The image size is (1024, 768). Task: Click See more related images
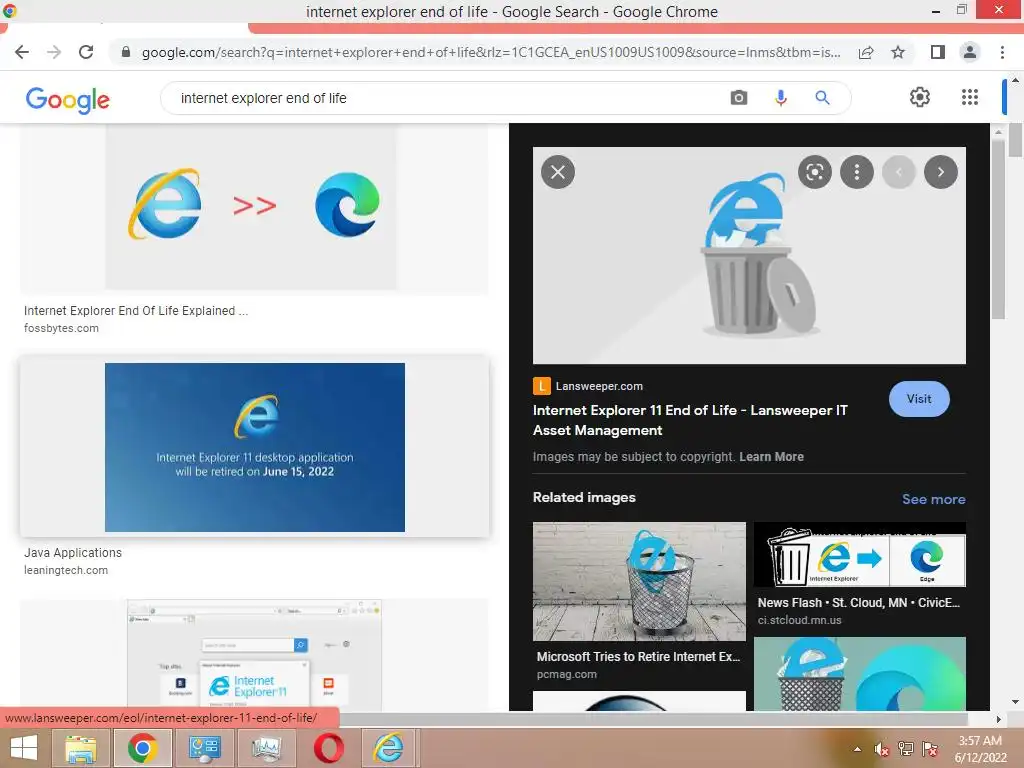pyautogui.click(x=933, y=500)
